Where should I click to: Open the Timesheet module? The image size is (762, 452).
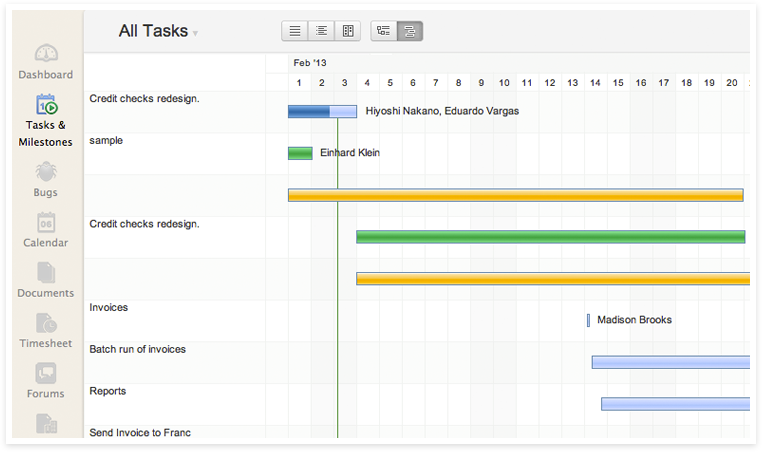click(46, 331)
